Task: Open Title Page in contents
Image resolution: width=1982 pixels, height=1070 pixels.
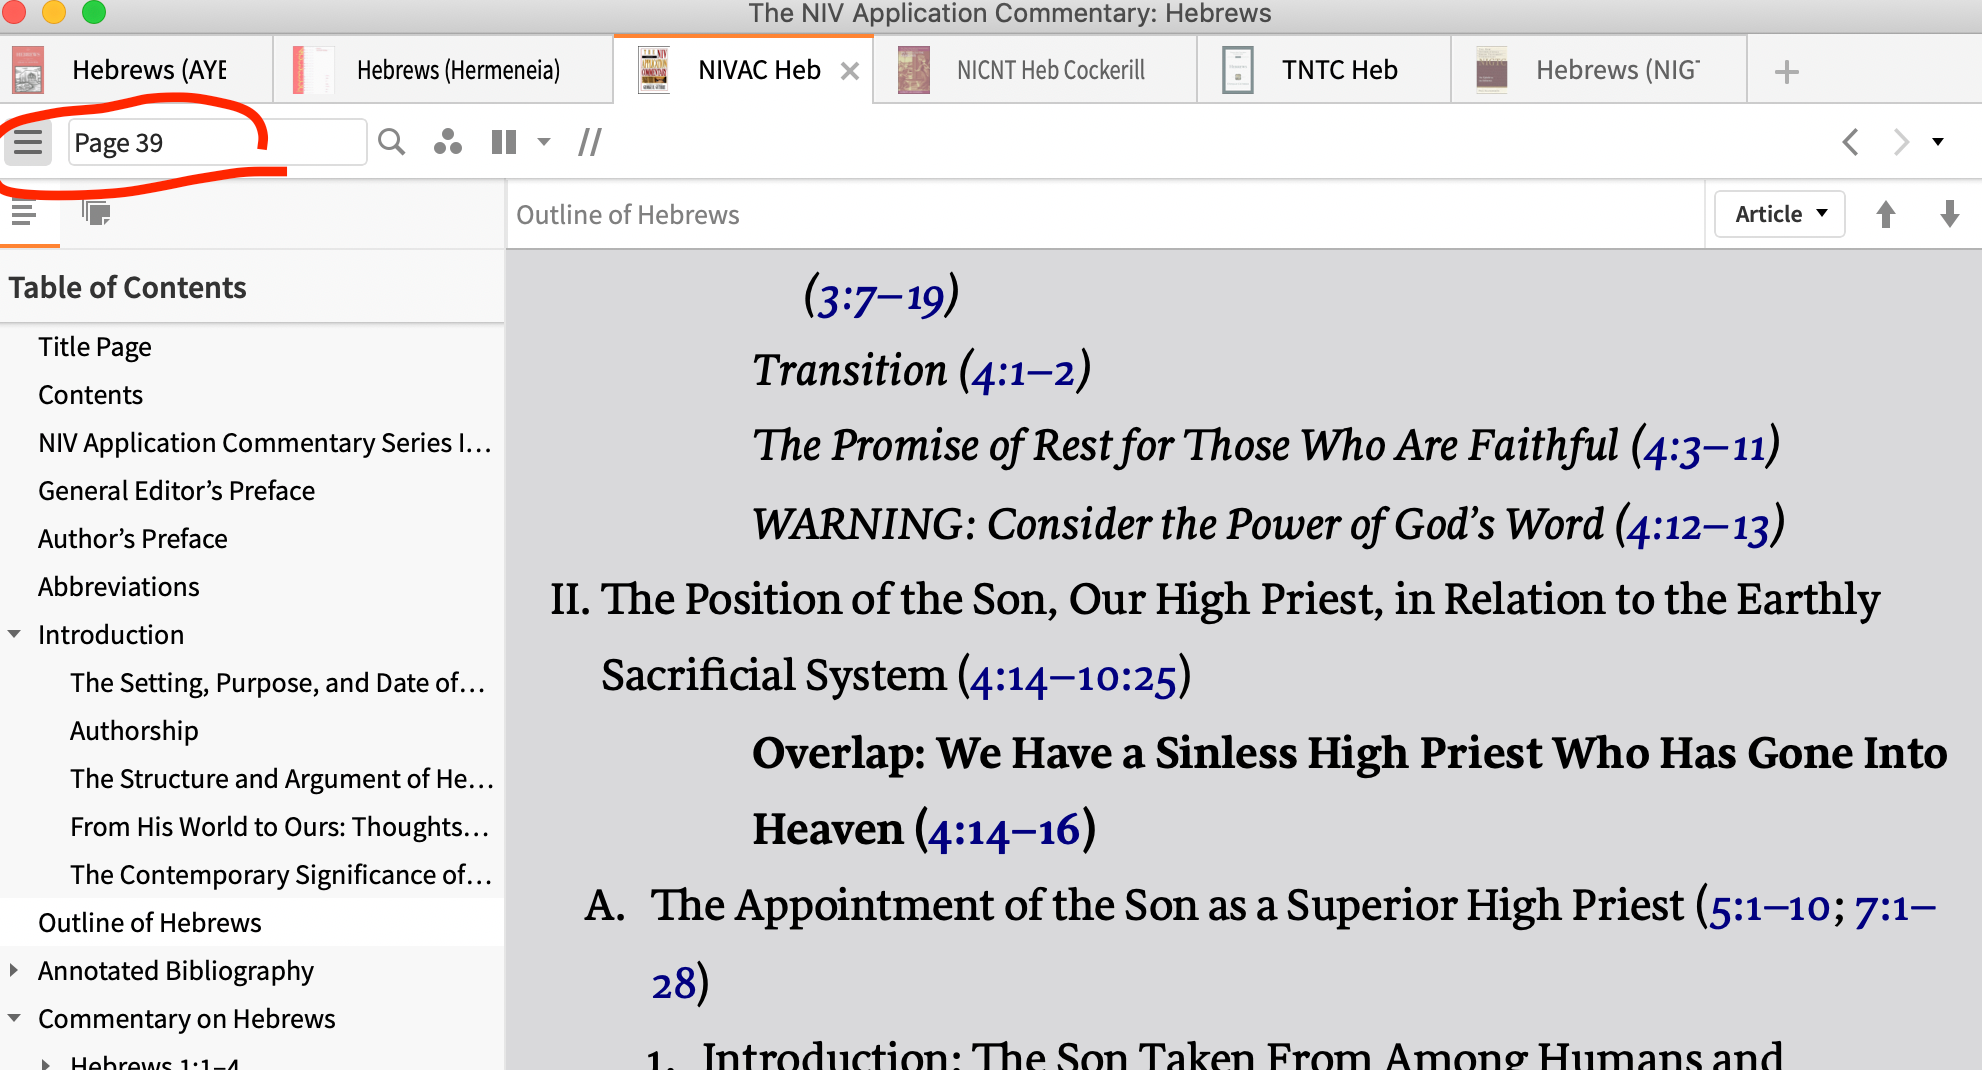Action: [94, 347]
